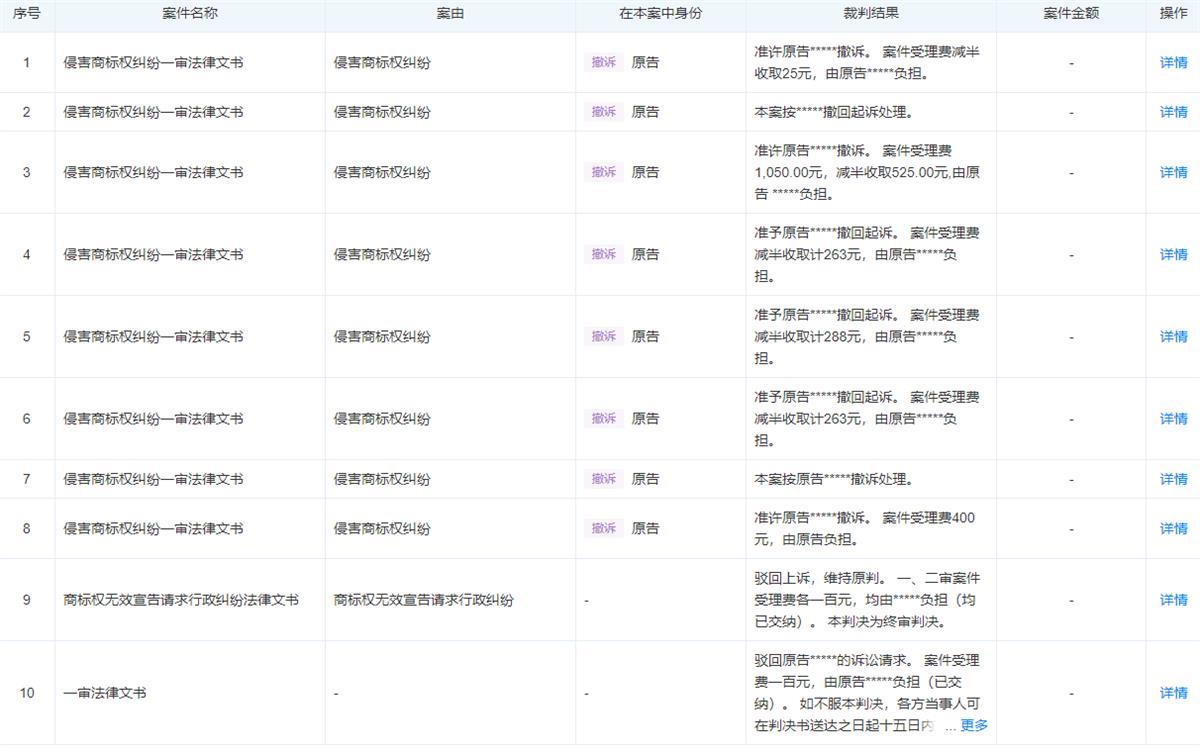Expand 更多 in row 10 judgment result

point(973,725)
